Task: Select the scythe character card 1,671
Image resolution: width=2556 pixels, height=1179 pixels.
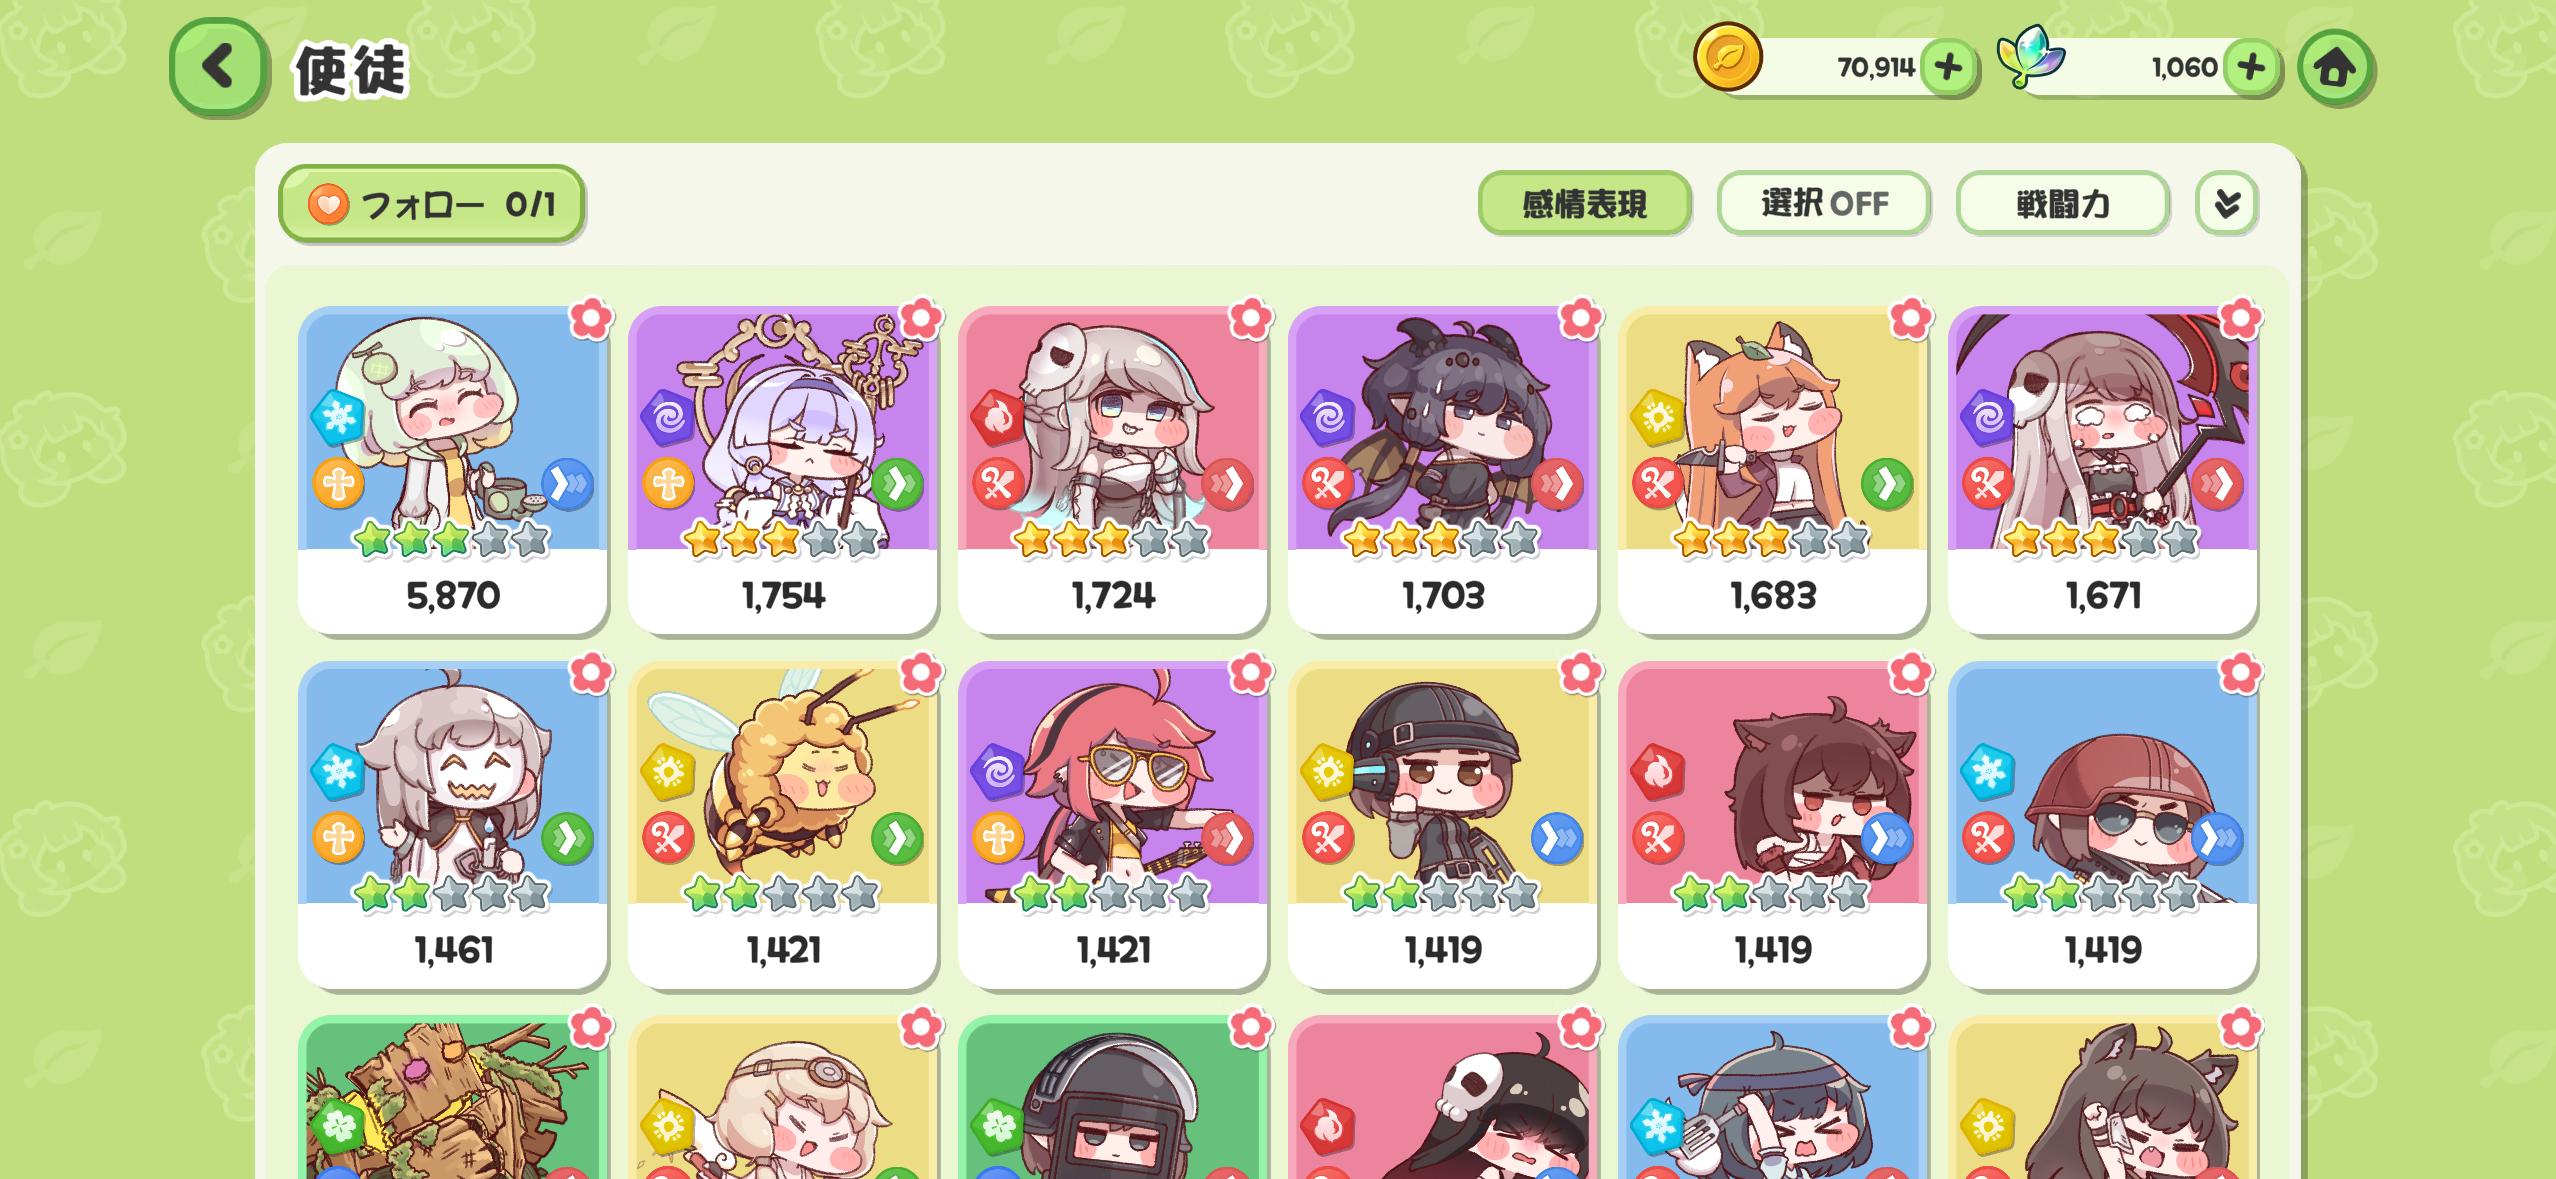Action: pyautogui.click(x=2103, y=470)
